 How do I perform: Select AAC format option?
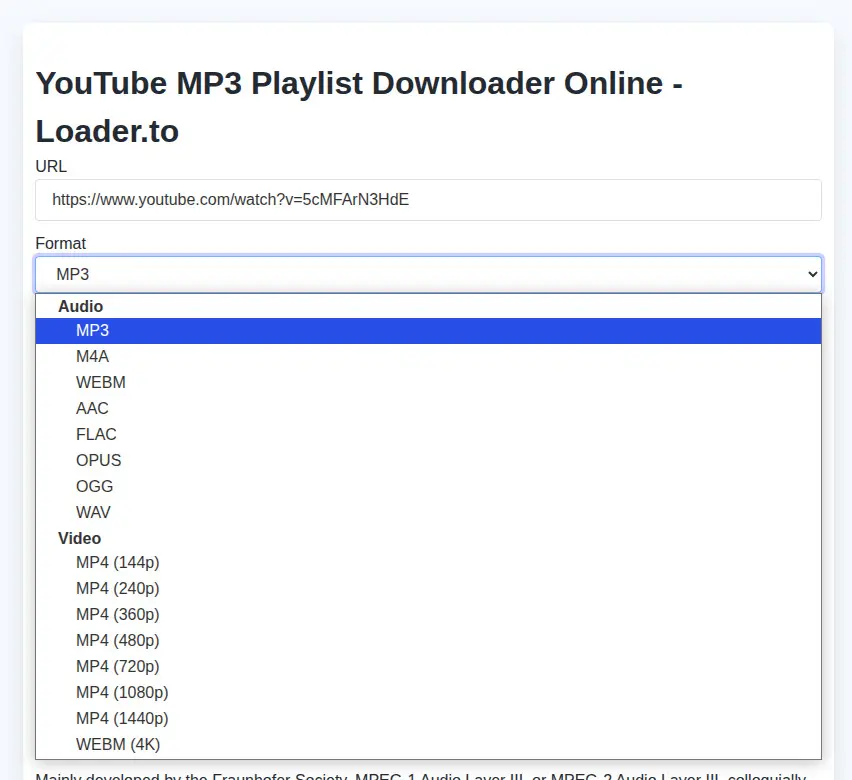428,408
